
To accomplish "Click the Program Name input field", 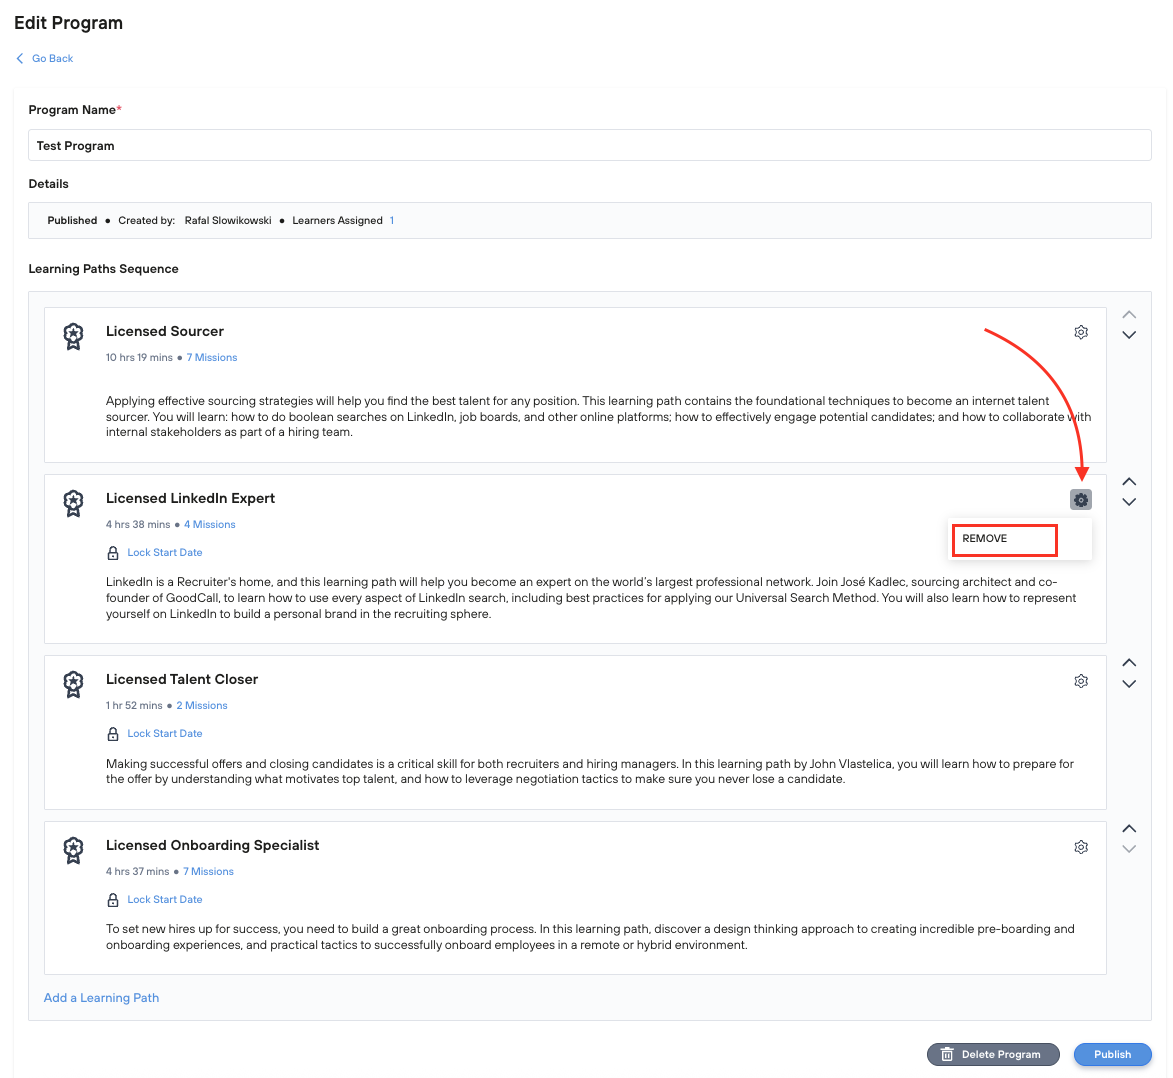I will [x=589, y=146].
